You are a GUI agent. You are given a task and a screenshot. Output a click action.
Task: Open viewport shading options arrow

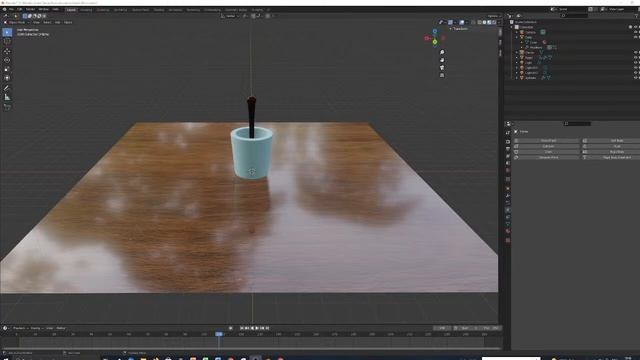(x=499, y=22)
